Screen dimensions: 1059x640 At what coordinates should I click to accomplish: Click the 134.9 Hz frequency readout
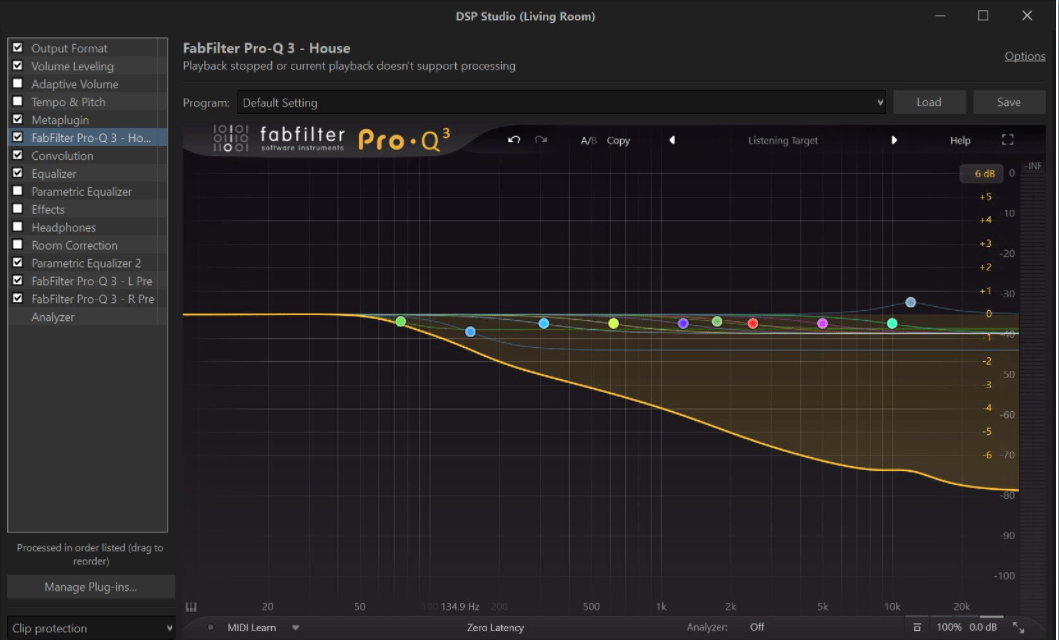(x=460, y=606)
